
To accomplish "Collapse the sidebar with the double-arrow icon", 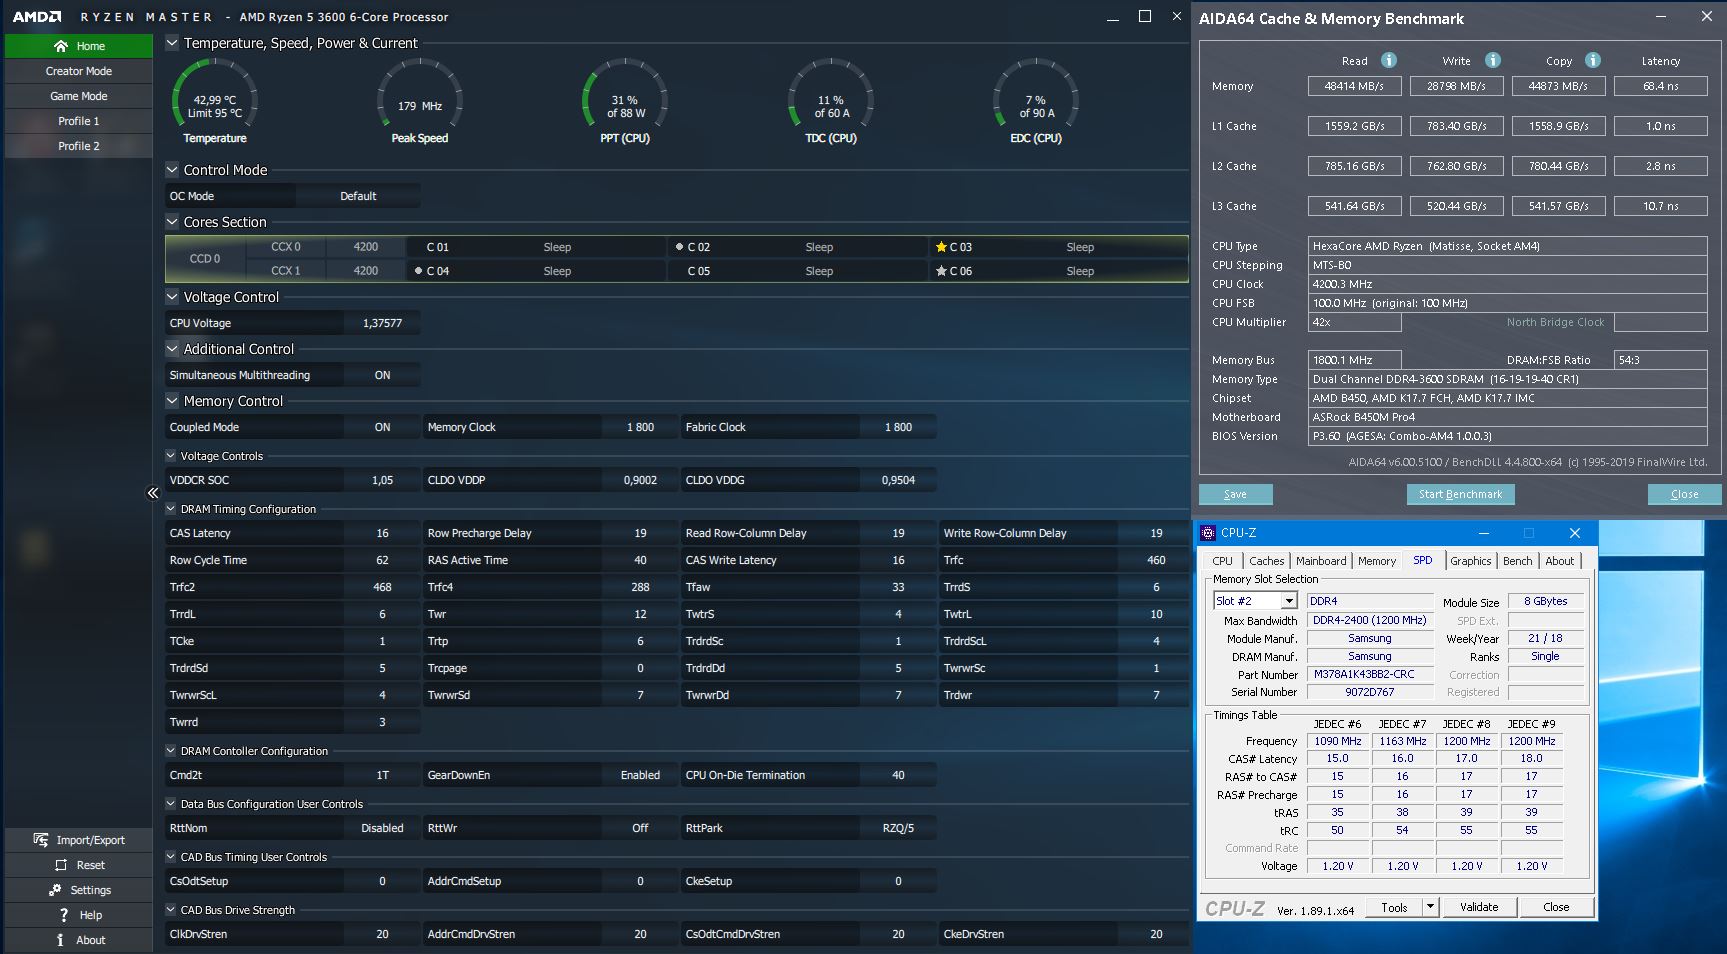I will 153,493.
